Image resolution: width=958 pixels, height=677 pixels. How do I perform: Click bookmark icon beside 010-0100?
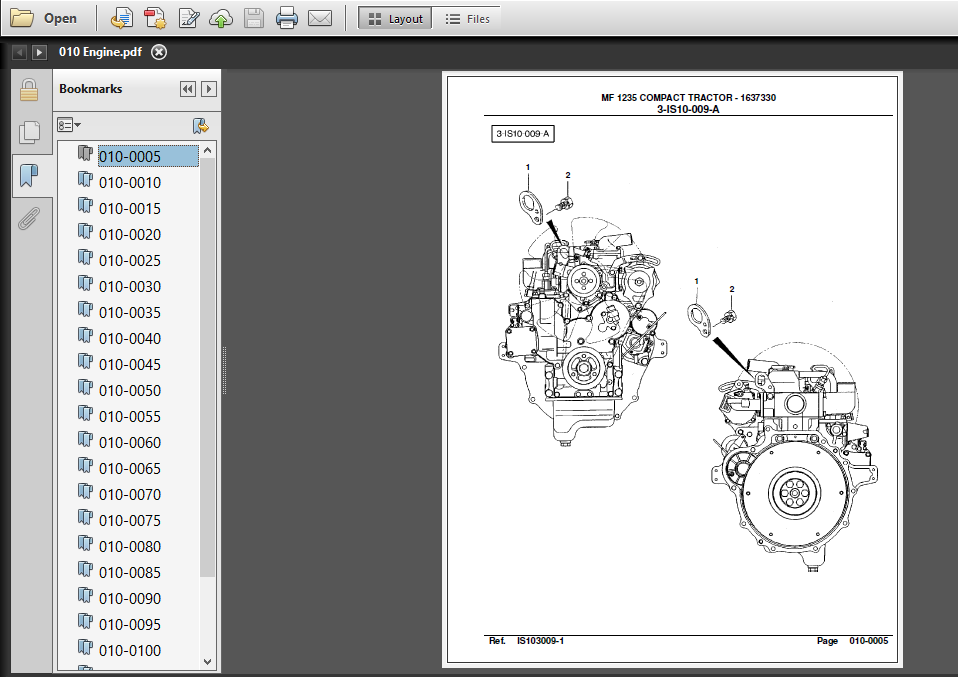pos(86,646)
